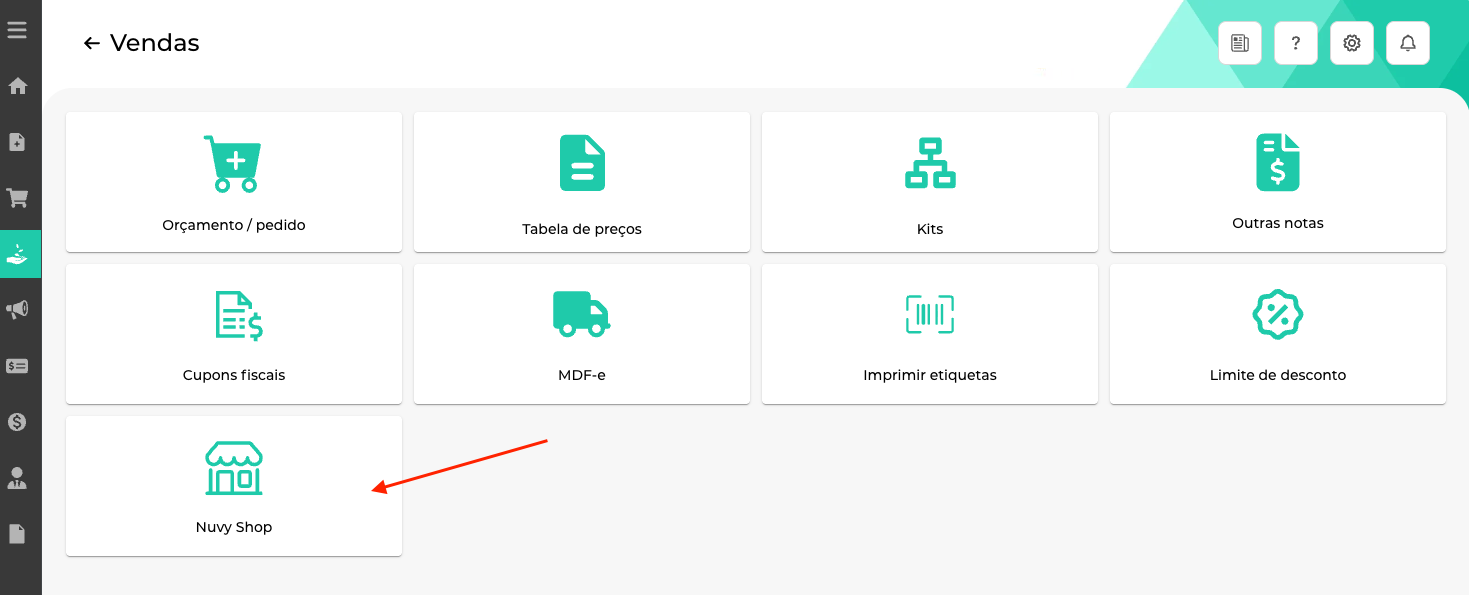Click the Cupons fiscais card

pyautogui.click(x=234, y=334)
